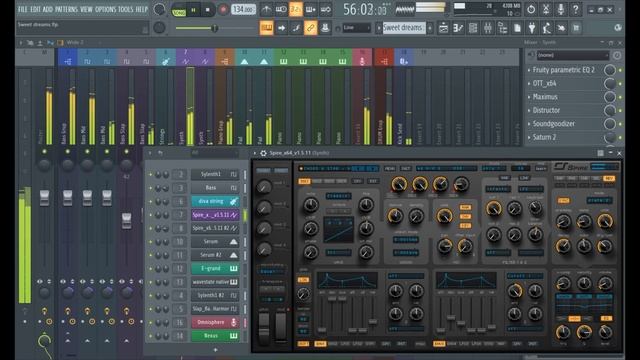Open the EDIT menu
The image size is (640, 360).
[36, 9]
